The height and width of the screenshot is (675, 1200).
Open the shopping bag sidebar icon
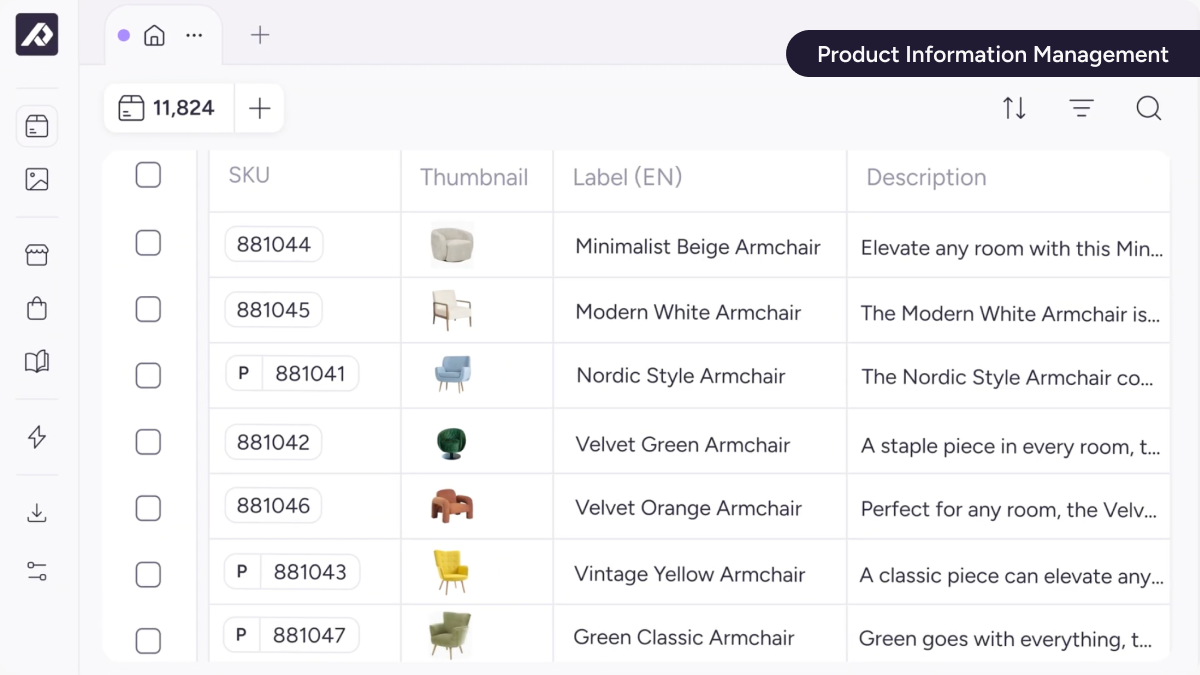[x=37, y=308]
